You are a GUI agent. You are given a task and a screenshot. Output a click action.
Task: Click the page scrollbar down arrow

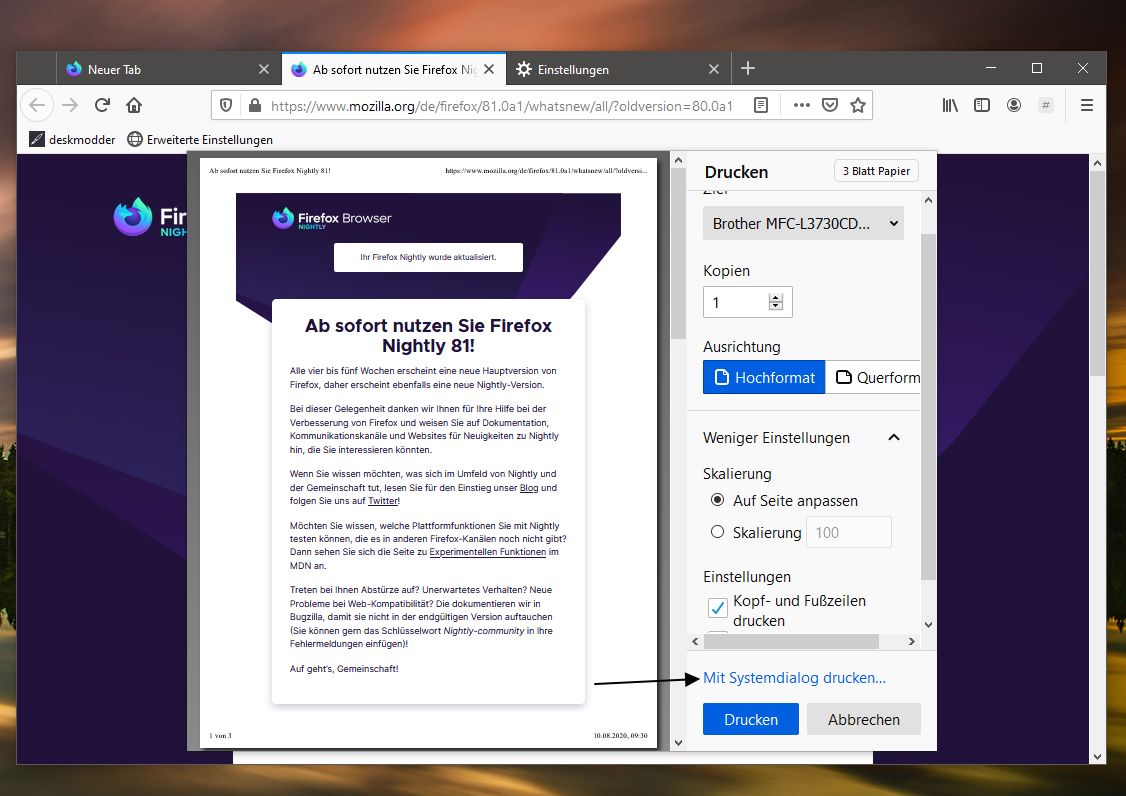[x=1097, y=756]
